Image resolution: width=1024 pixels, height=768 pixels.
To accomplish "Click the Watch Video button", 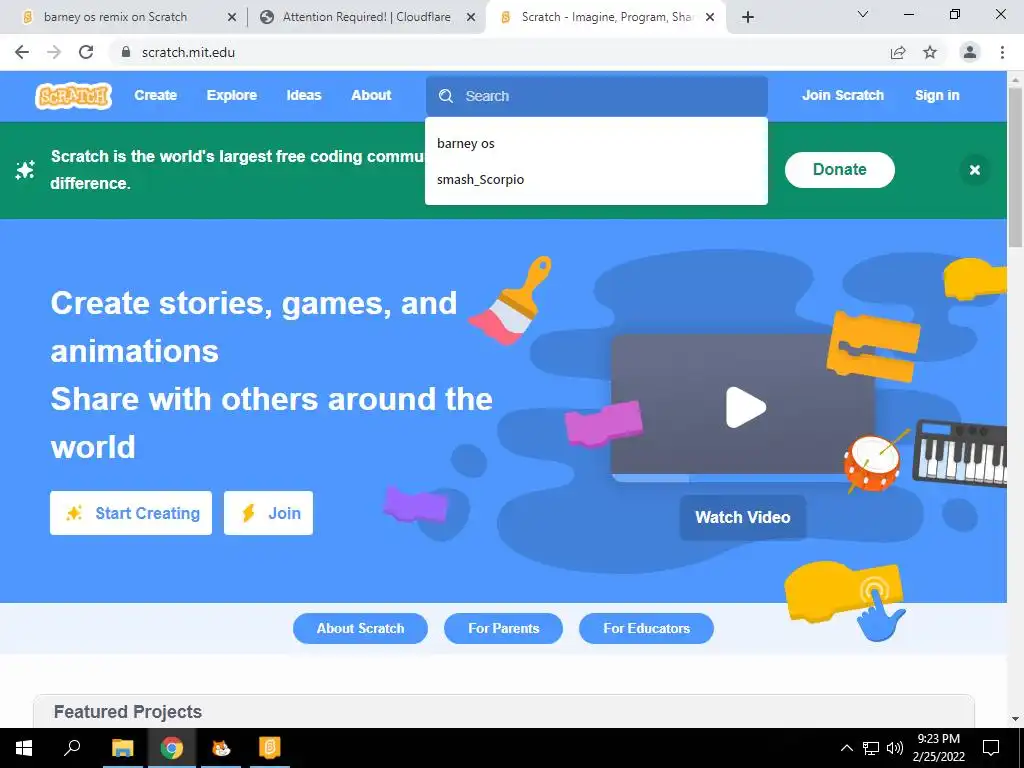I will (743, 517).
